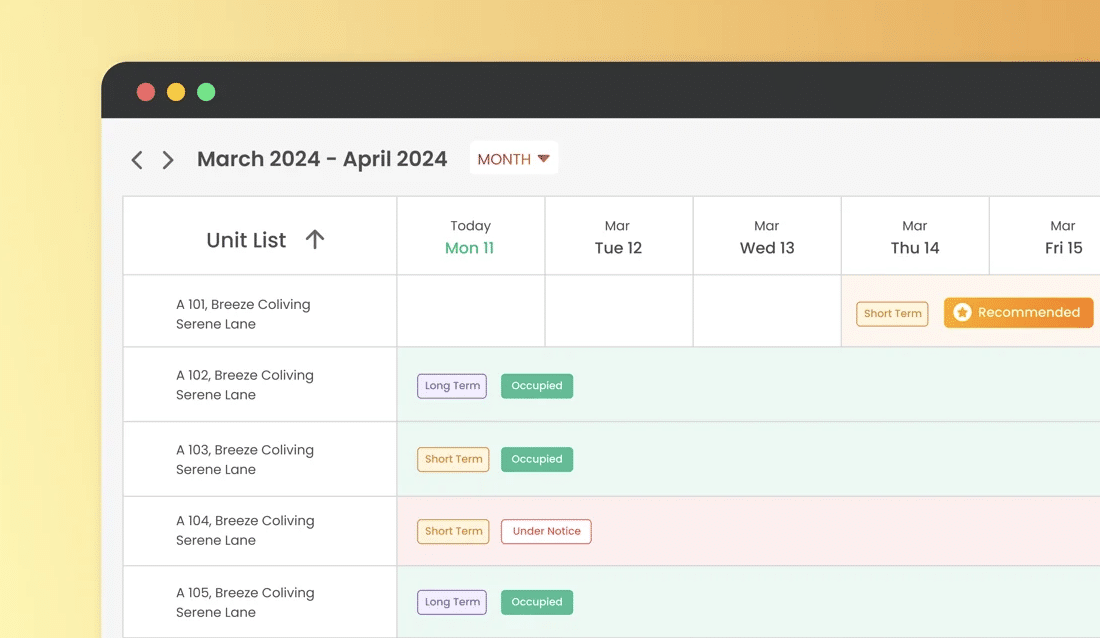
Task: Advance to next period with right chevron
Action: click(168, 160)
